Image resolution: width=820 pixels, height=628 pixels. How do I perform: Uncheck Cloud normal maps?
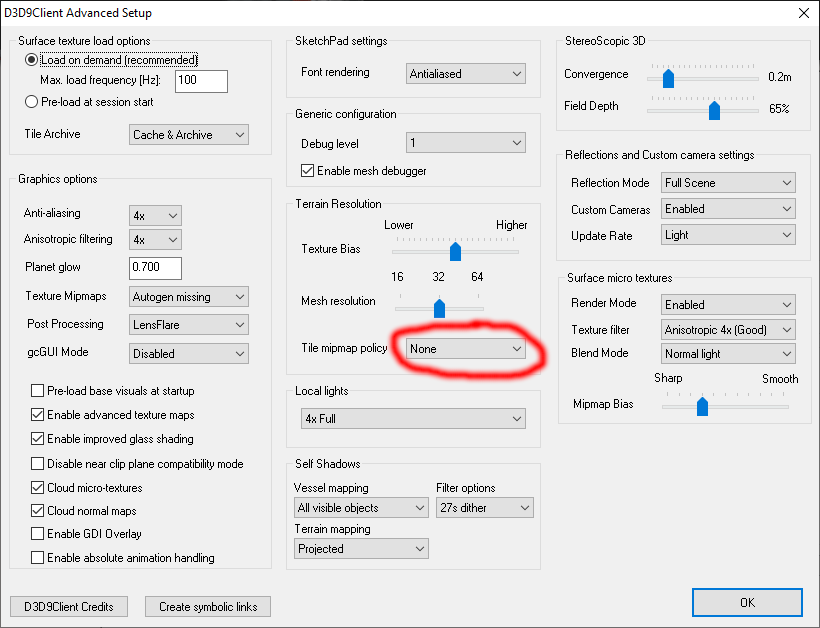37,511
